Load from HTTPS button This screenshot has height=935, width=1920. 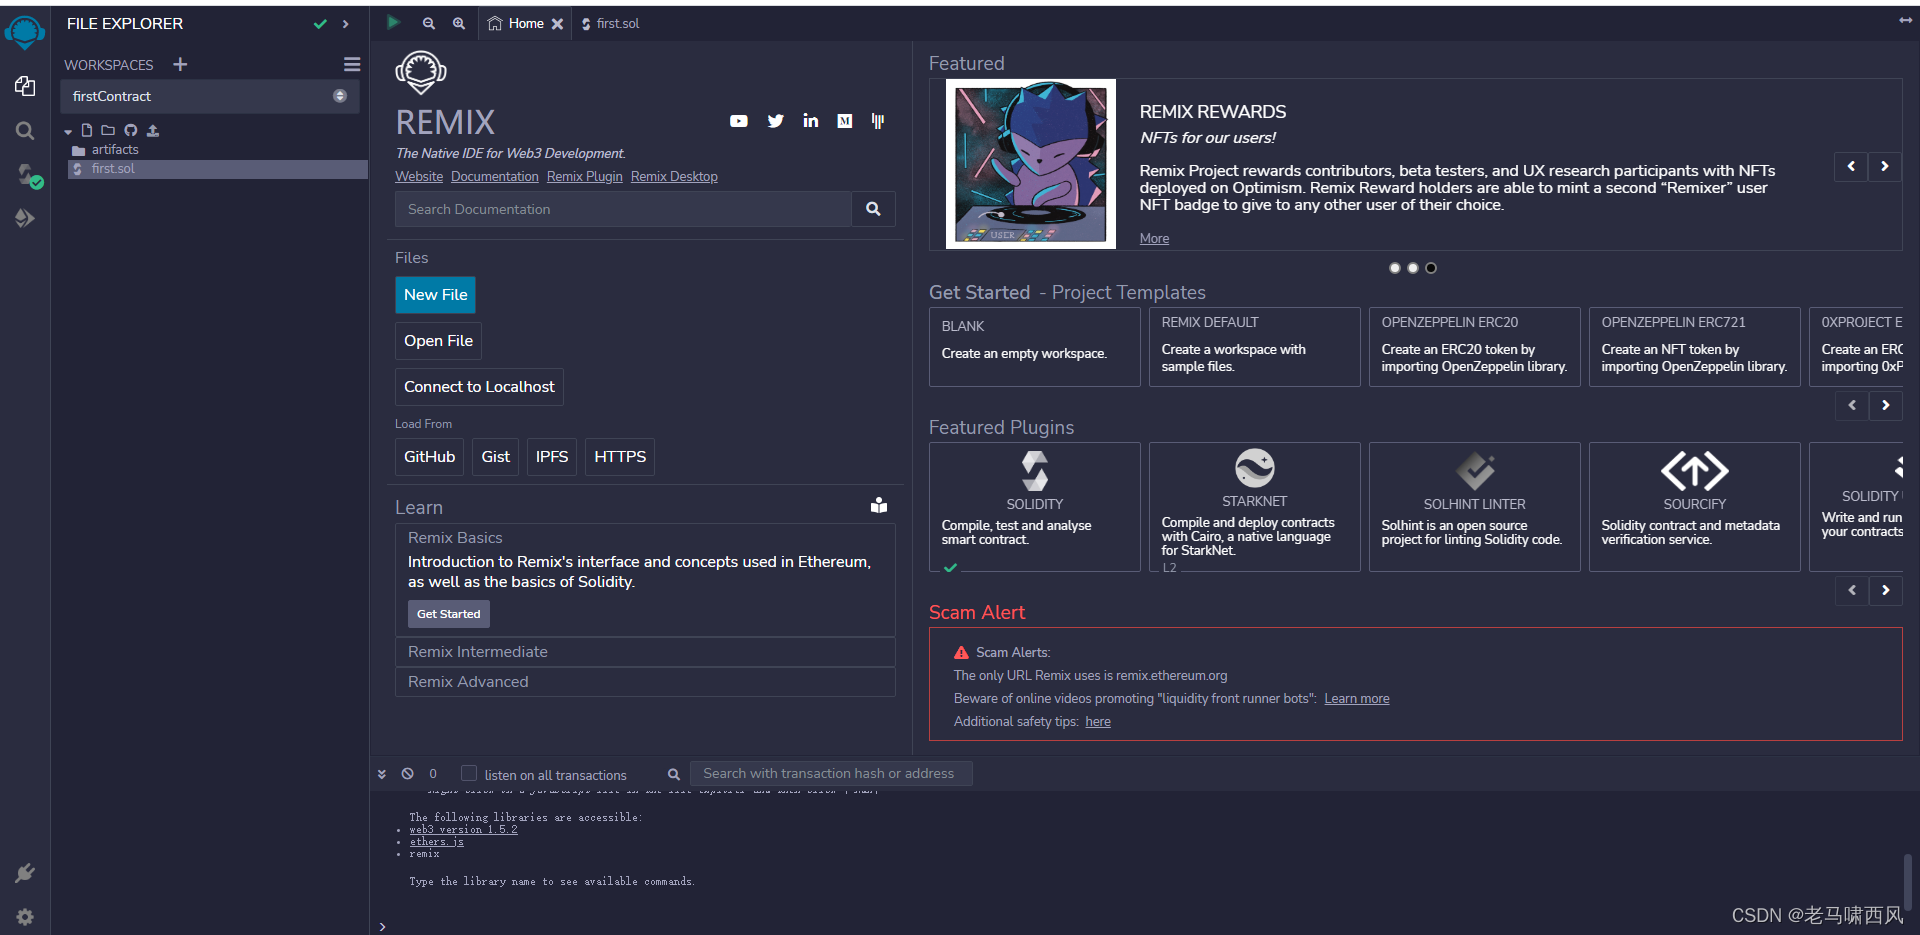[620, 457]
